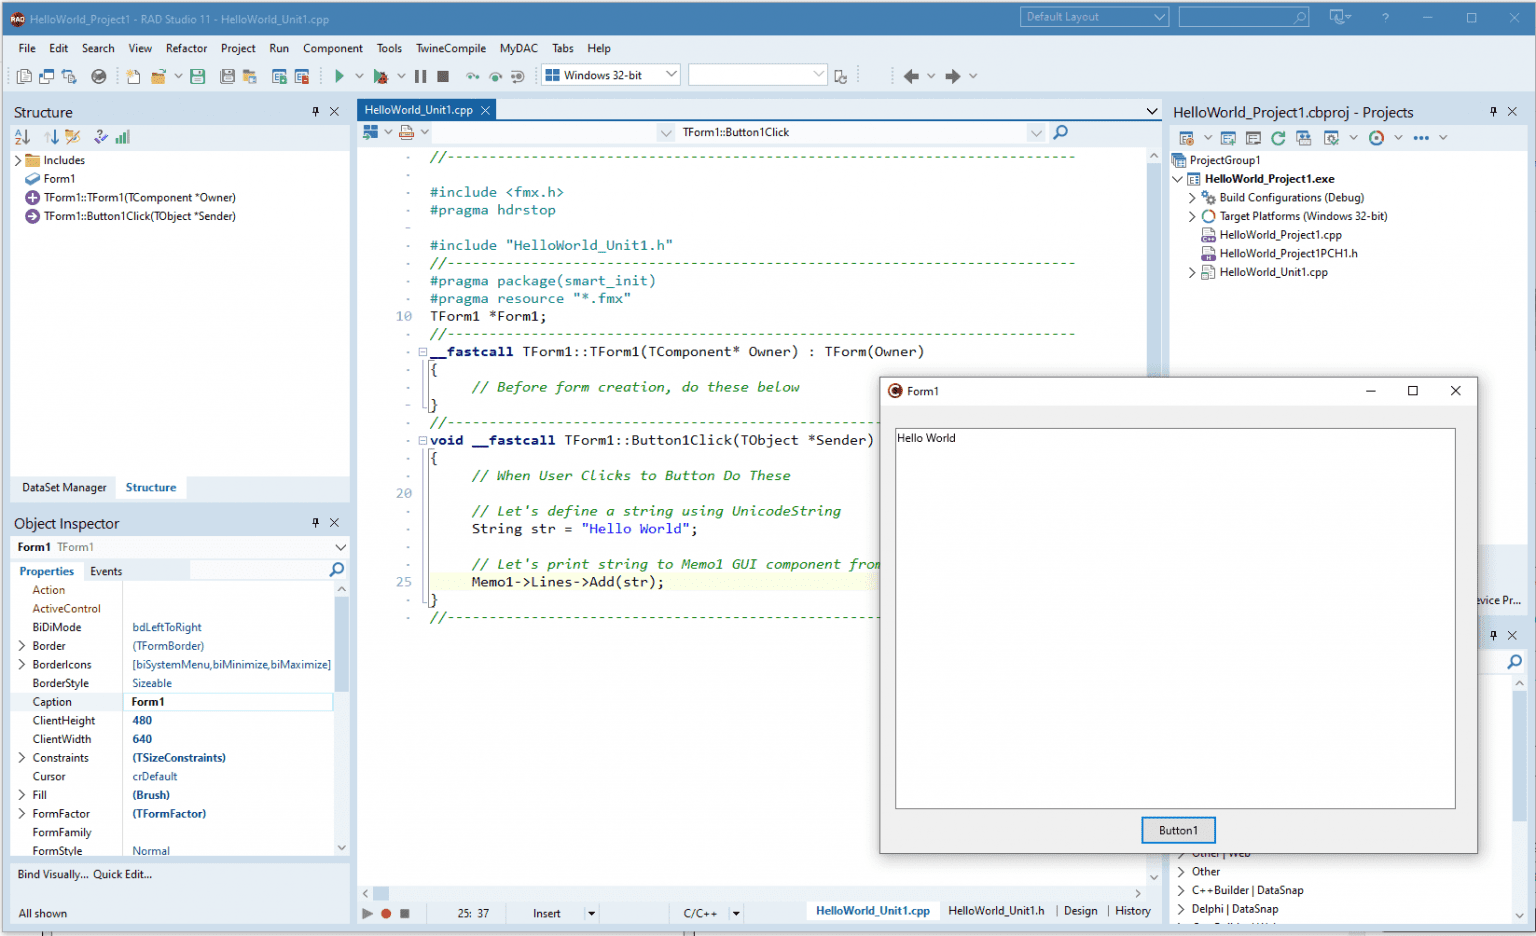Sort the Structure panel alphabetically
The height and width of the screenshot is (936, 1536).
pyautogui.click(x=23, y=137)
